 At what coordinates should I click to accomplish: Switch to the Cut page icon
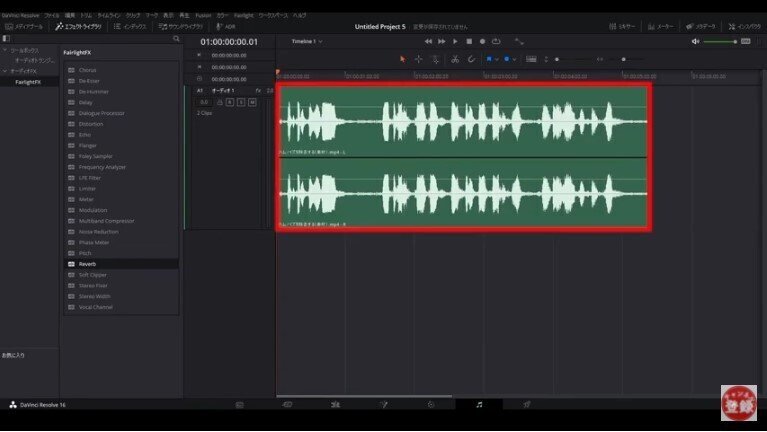point(287,405)
